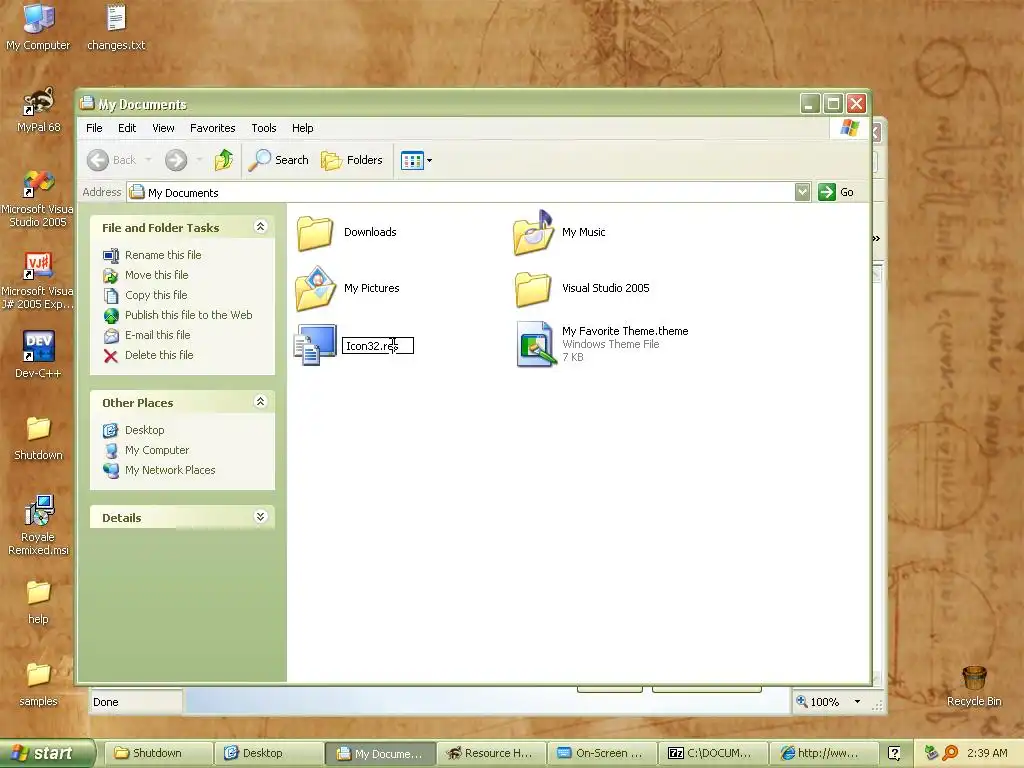The height and width of the screenshot is (768, 1024).
Task: Go to My Computer in Other Places
Action: [157, 450]
